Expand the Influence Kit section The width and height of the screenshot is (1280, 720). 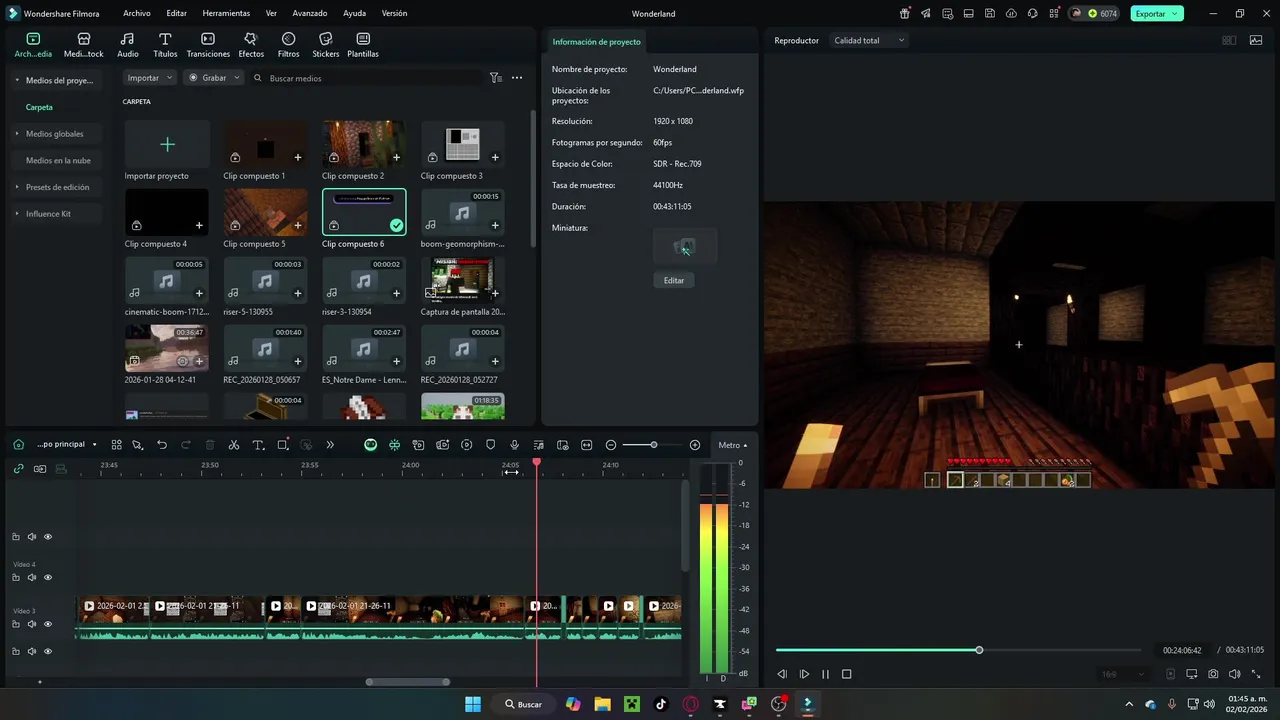click(17, 214)
